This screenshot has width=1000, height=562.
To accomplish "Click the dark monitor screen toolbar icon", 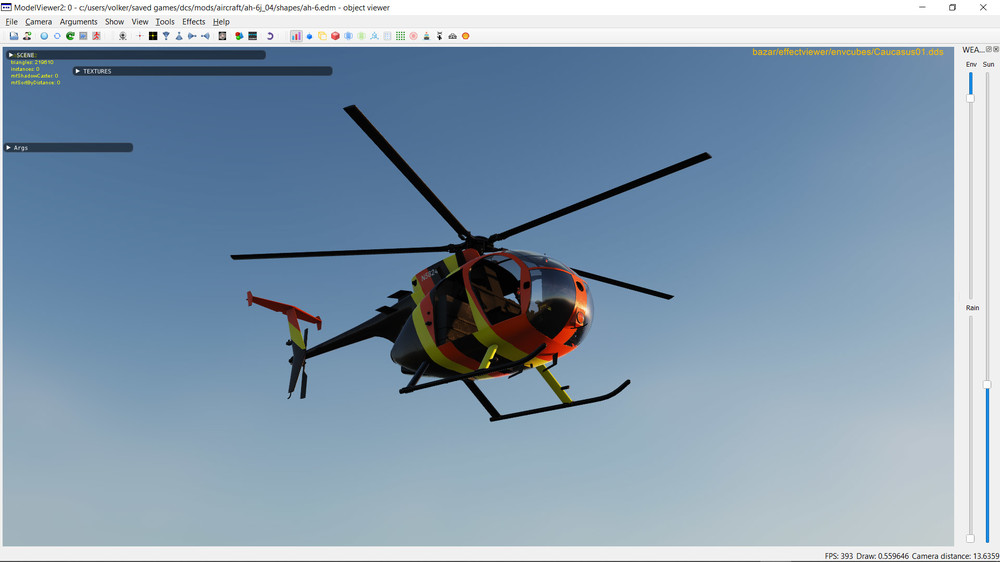I will pos(253,36).
